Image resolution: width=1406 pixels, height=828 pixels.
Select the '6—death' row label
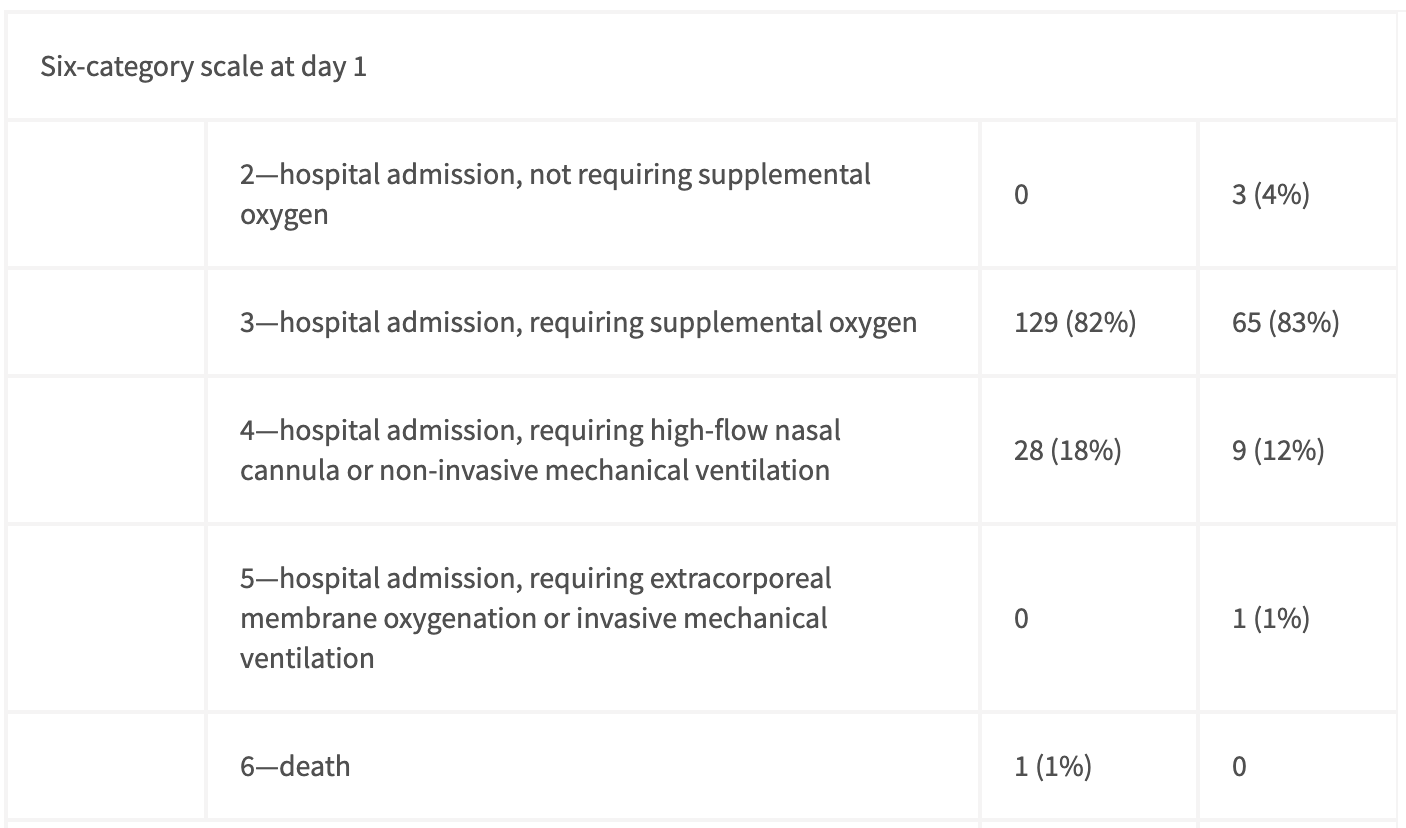click(295, 766)
